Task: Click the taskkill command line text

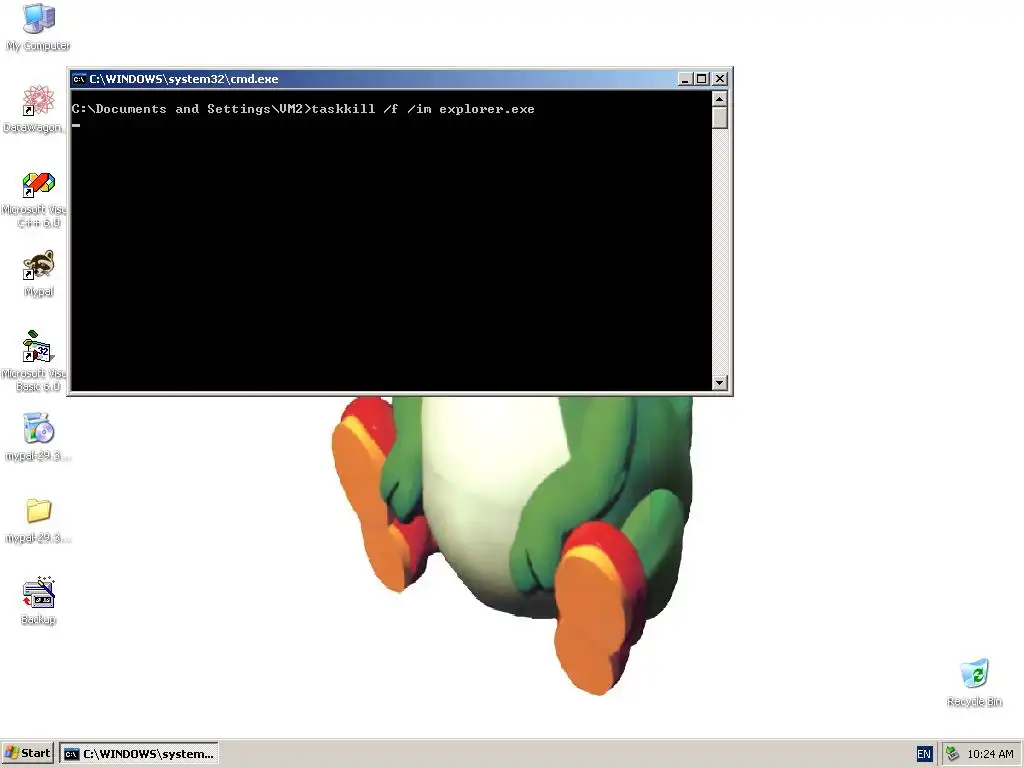Action: click(x=423, y=109)
